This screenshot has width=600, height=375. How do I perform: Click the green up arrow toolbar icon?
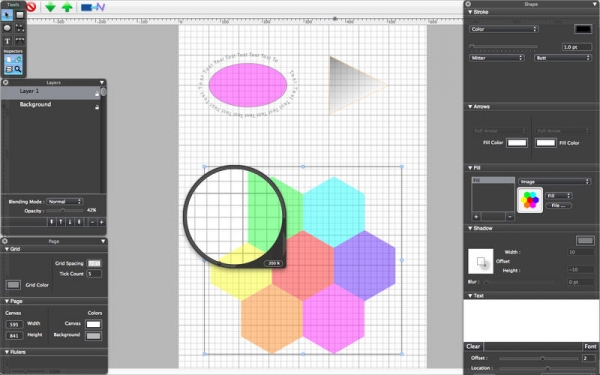(67, 7)
